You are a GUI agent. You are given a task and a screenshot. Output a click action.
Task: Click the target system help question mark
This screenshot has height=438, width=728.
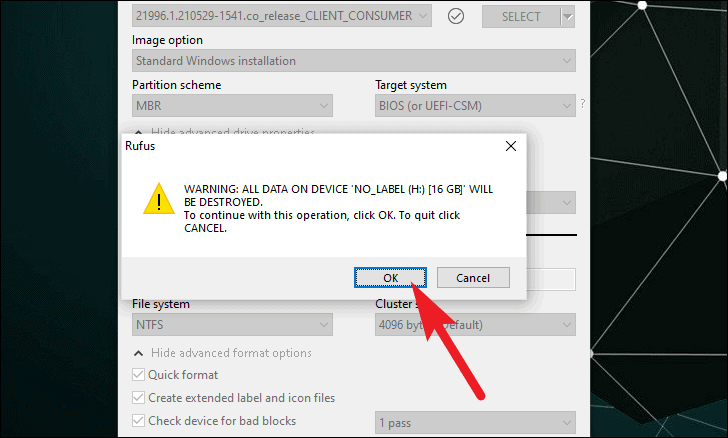click(583, 104)
